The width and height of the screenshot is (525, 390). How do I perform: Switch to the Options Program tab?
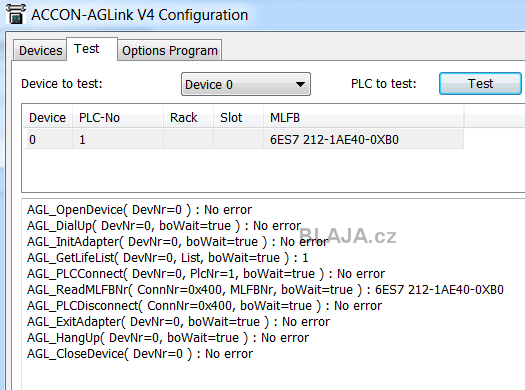(170, 51)
